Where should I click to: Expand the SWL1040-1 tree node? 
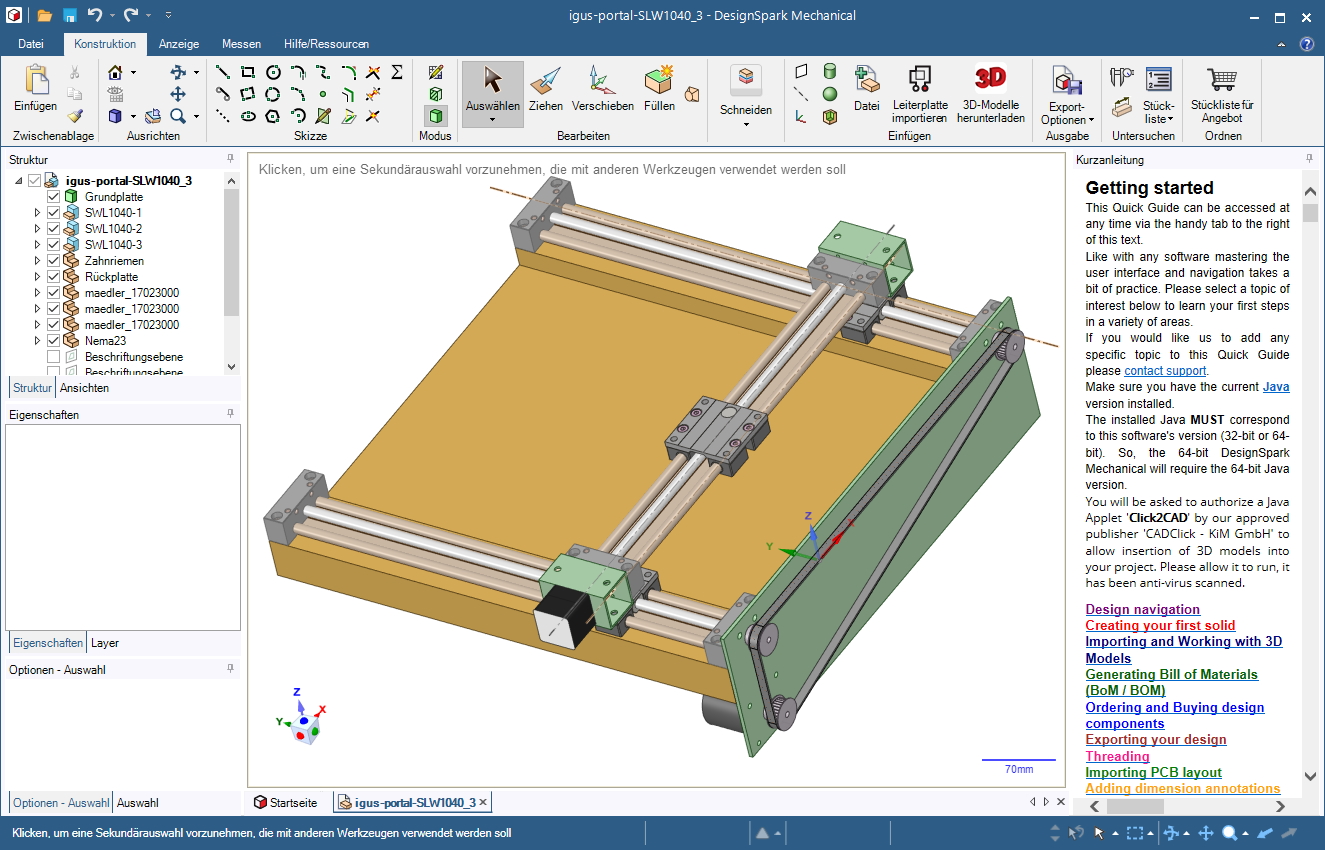tap(38, 213)
